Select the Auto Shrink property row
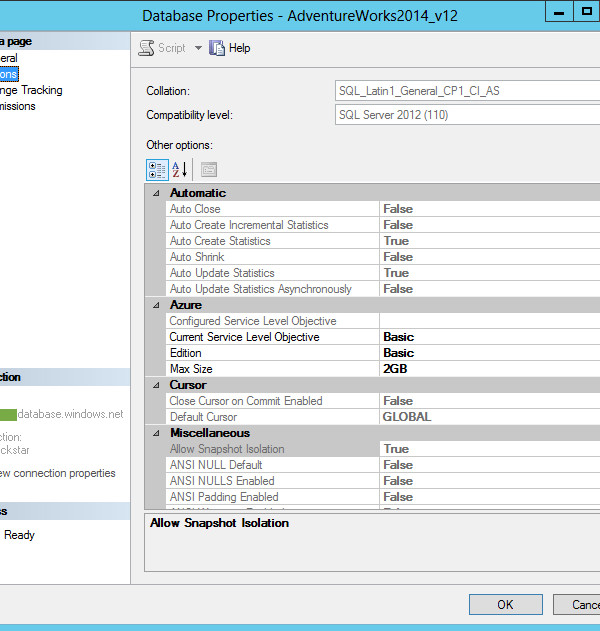 click(383, 257)
